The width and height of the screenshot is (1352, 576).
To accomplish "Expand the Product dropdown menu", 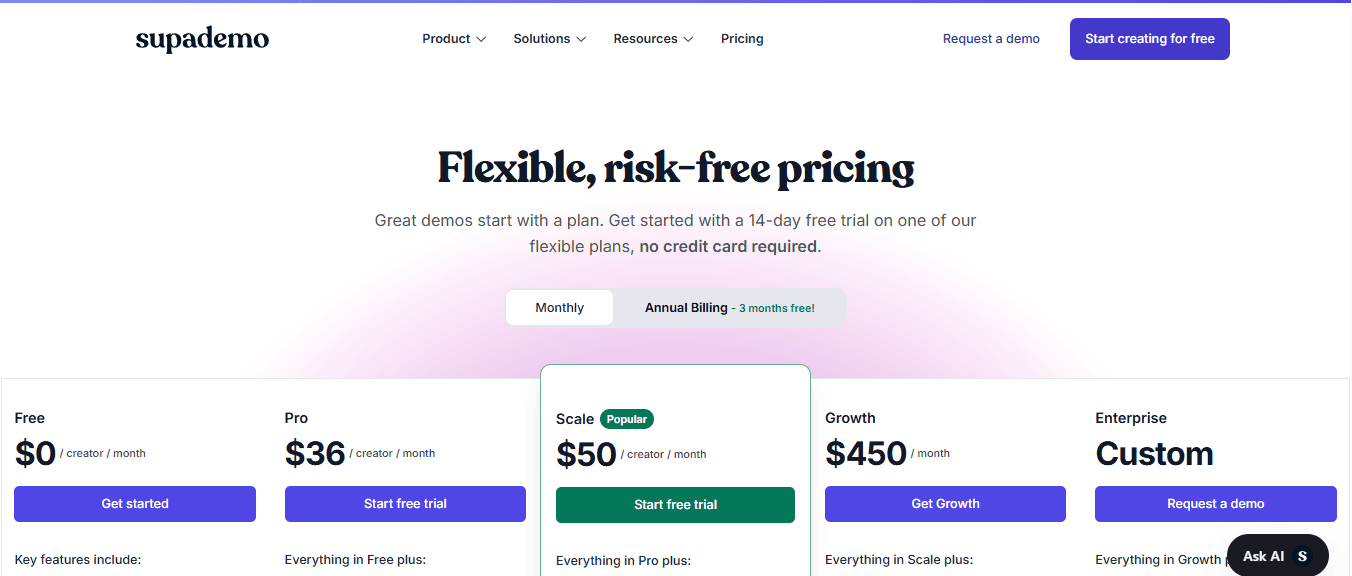I will pyautogui.click(x=454, y=39).
